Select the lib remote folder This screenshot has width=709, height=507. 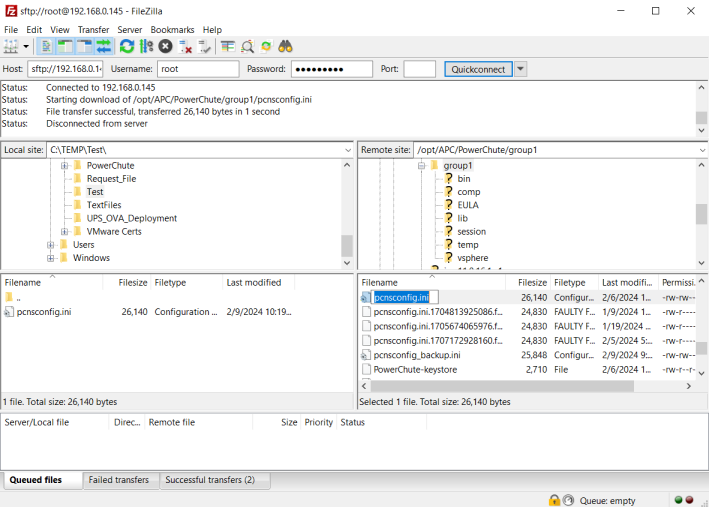tap(463, 218)
